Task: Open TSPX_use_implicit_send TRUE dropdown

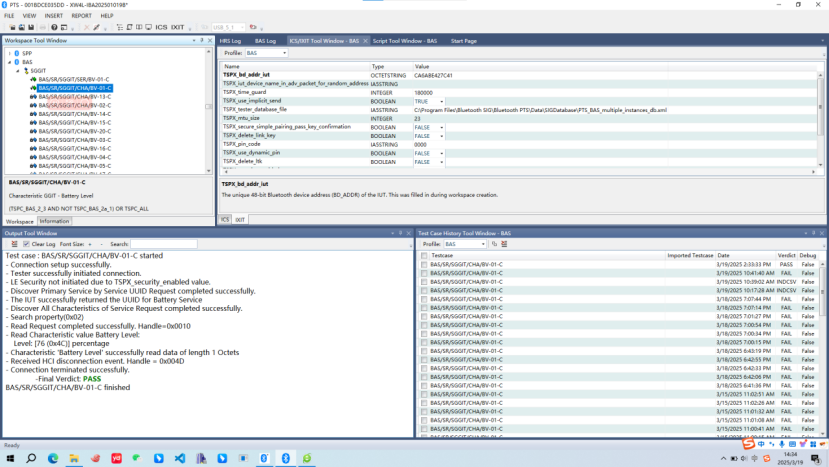Action: click(x=441, y=102)
